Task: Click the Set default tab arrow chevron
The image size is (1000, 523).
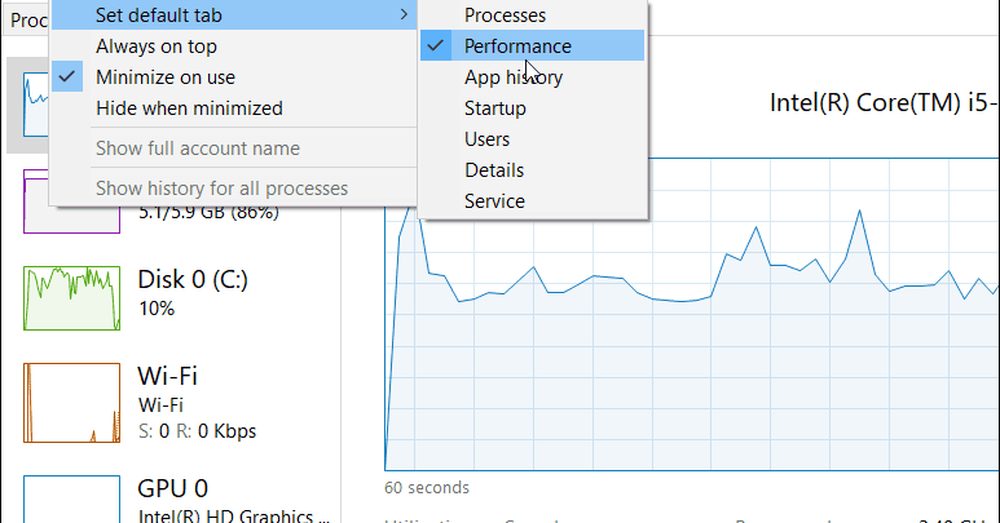Action: point(404,15)
